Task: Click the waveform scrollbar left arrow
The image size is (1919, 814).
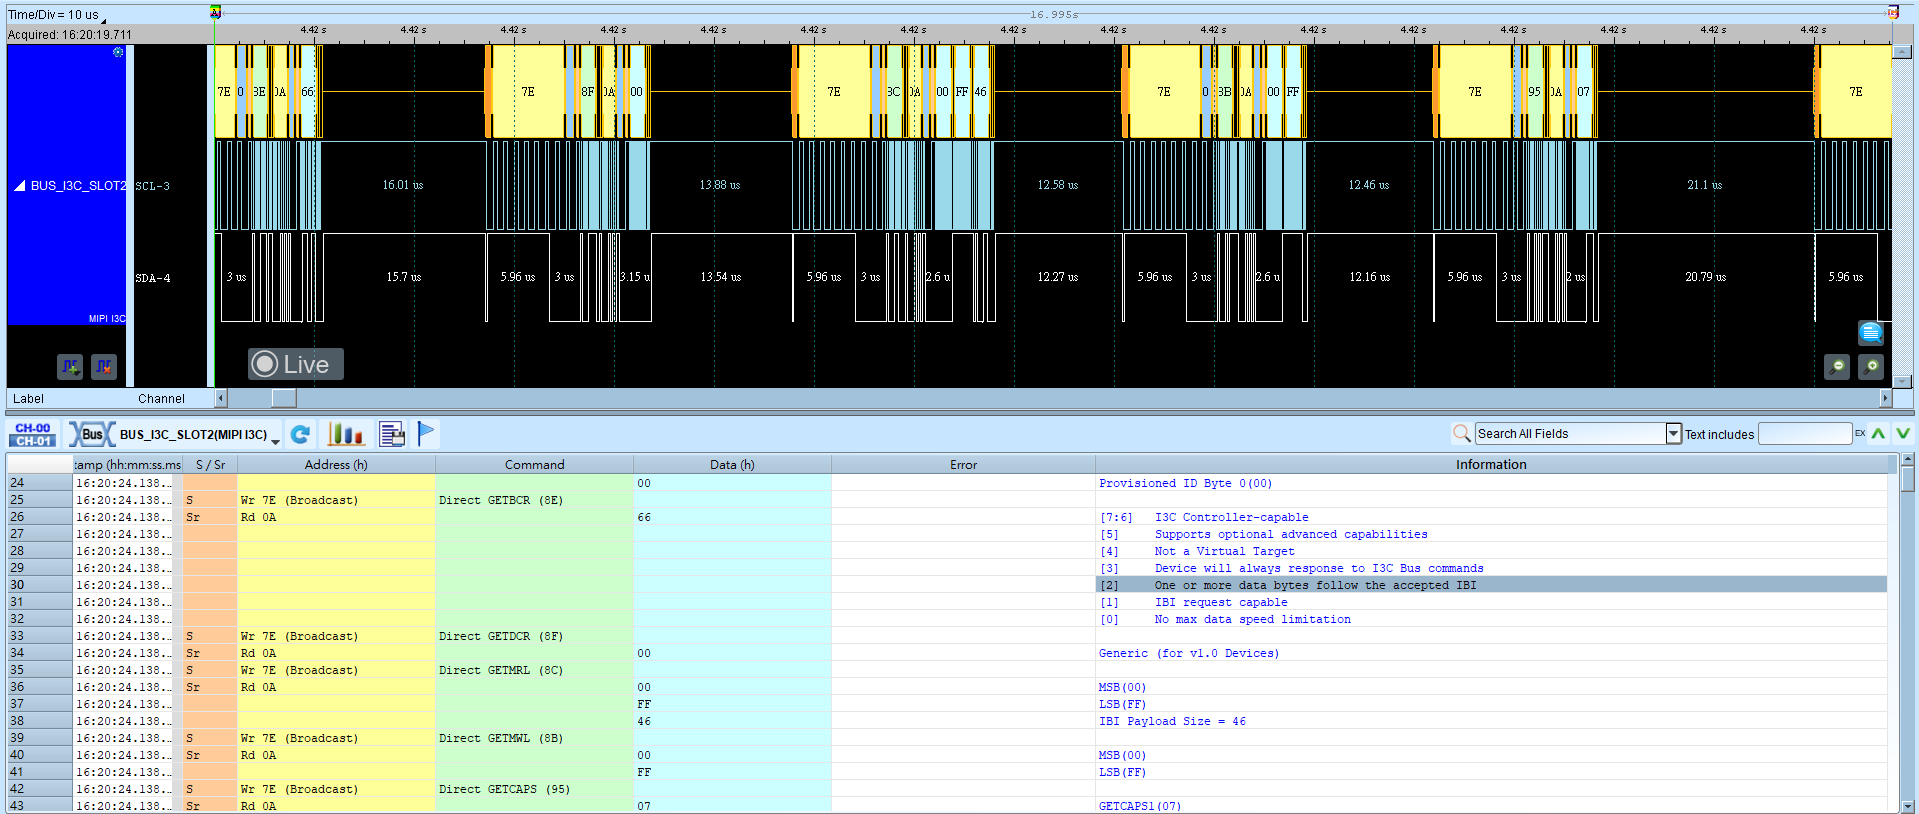Action: pos(221,398)
